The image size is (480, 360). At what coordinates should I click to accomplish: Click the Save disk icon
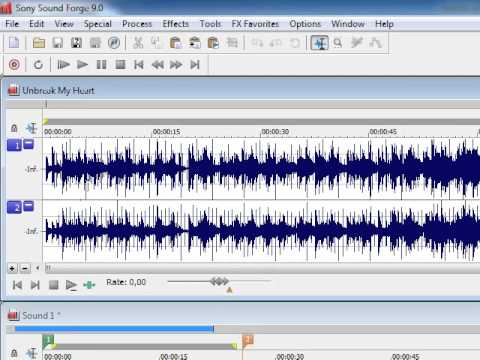(x=58, y=43)
